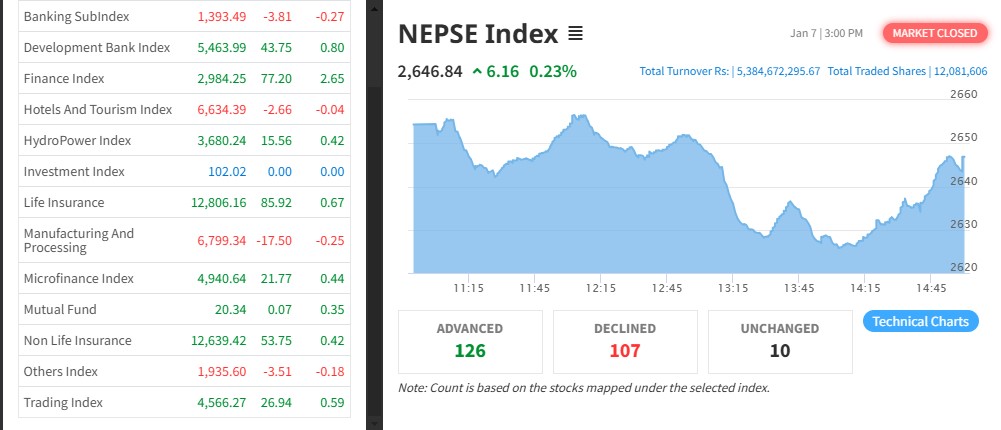Click the green up-arrow change indicator
Screen dimensions: 1001x430
[477, 71]
